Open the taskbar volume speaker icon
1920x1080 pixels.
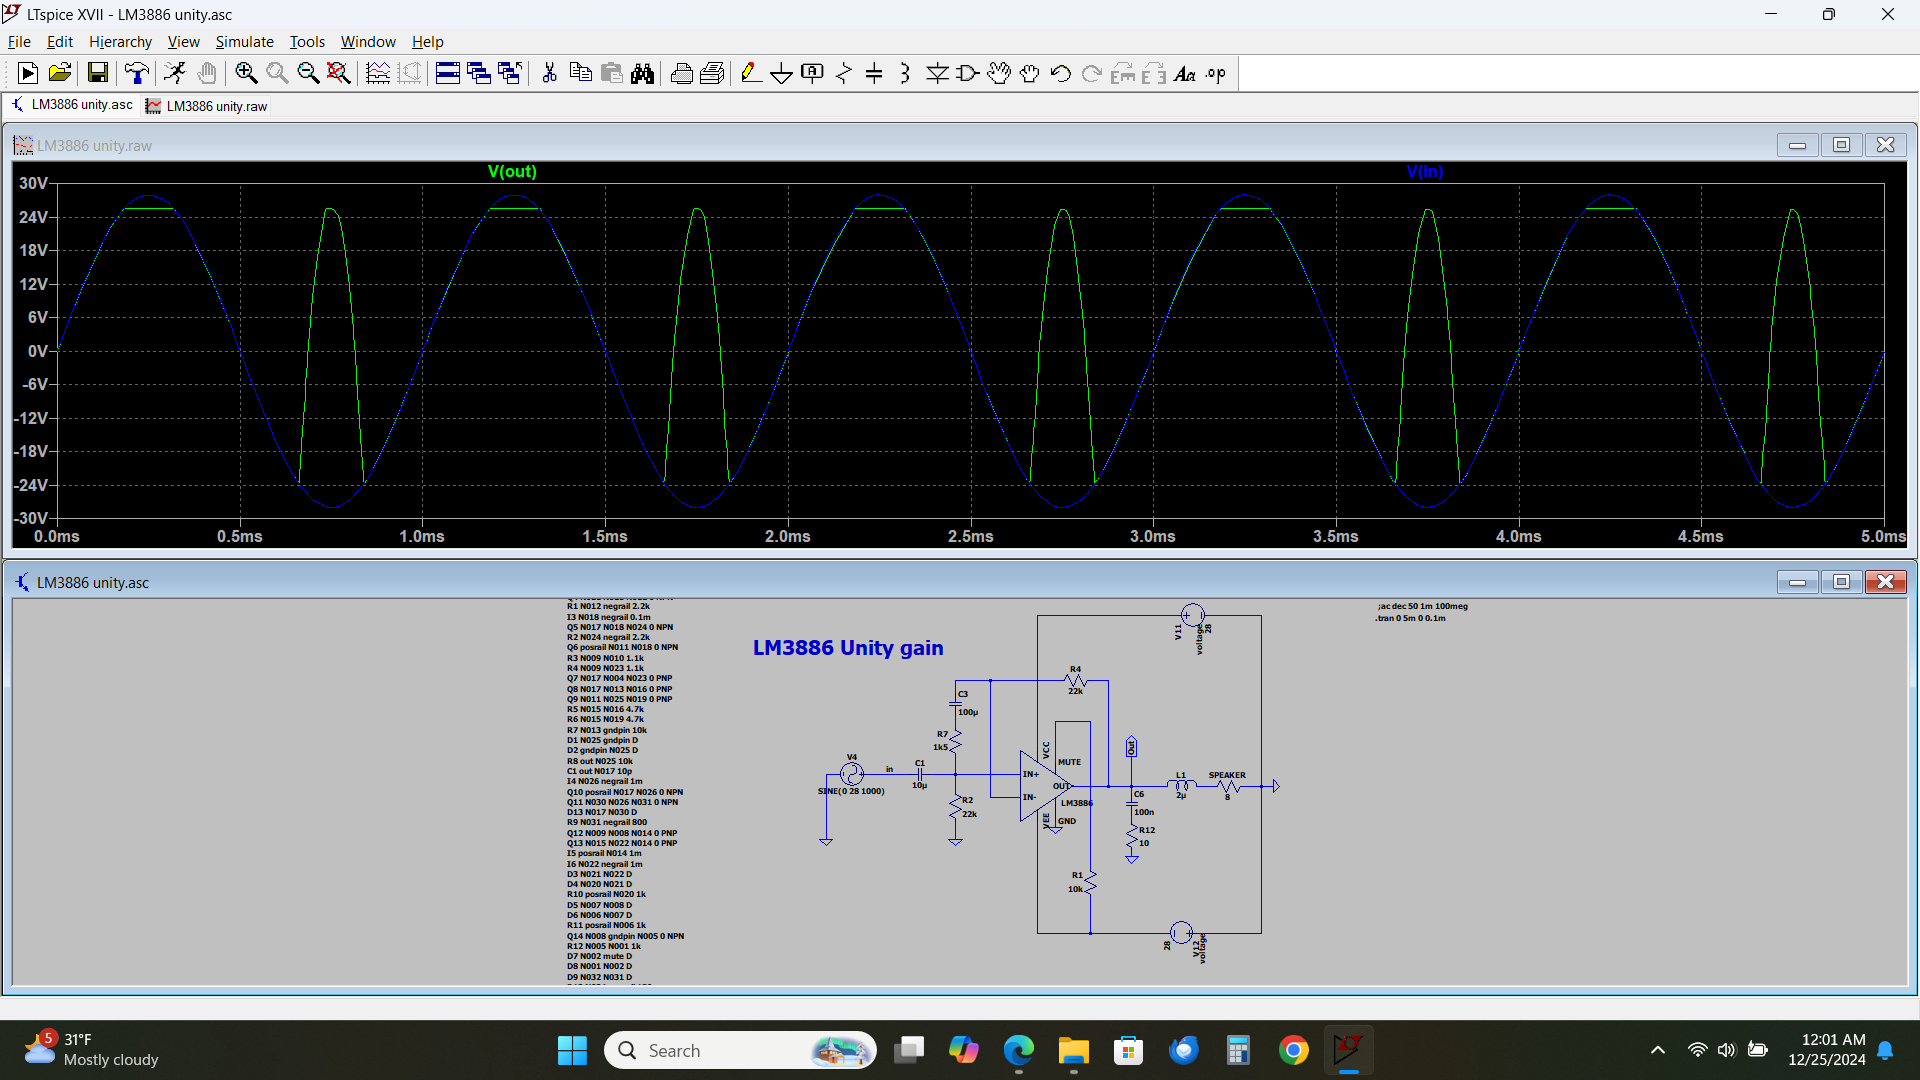(1726, 1050)
